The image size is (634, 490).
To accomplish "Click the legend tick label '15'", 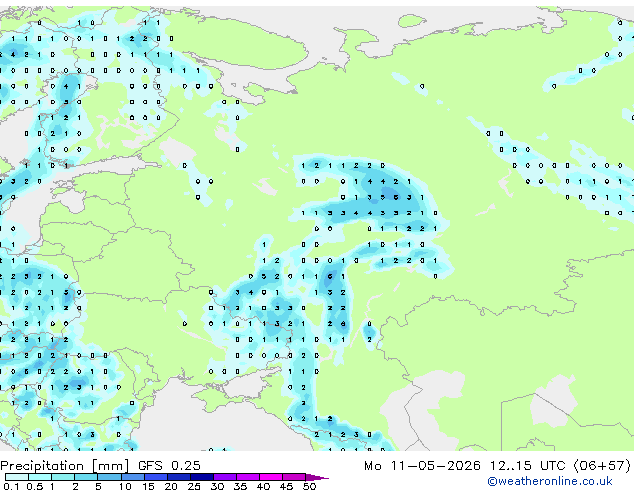I will point(148,486).
